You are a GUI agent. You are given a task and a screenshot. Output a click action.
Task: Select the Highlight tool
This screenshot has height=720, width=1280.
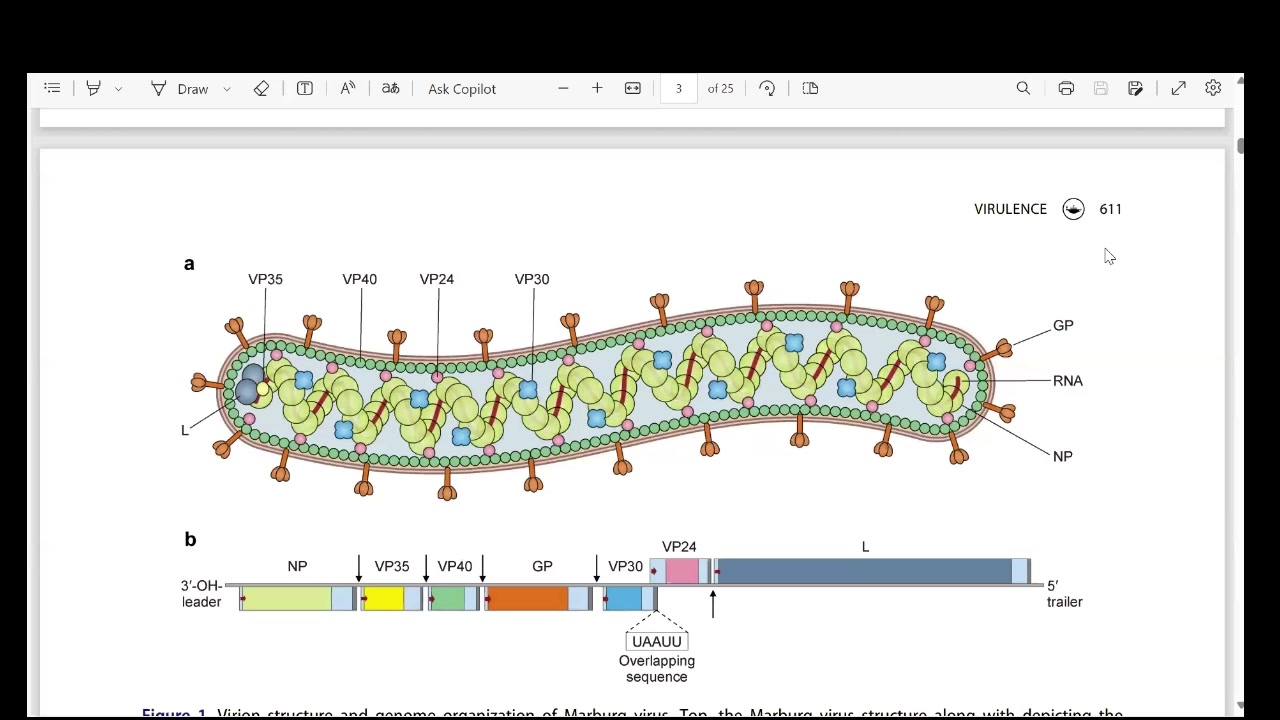point(93,89)
